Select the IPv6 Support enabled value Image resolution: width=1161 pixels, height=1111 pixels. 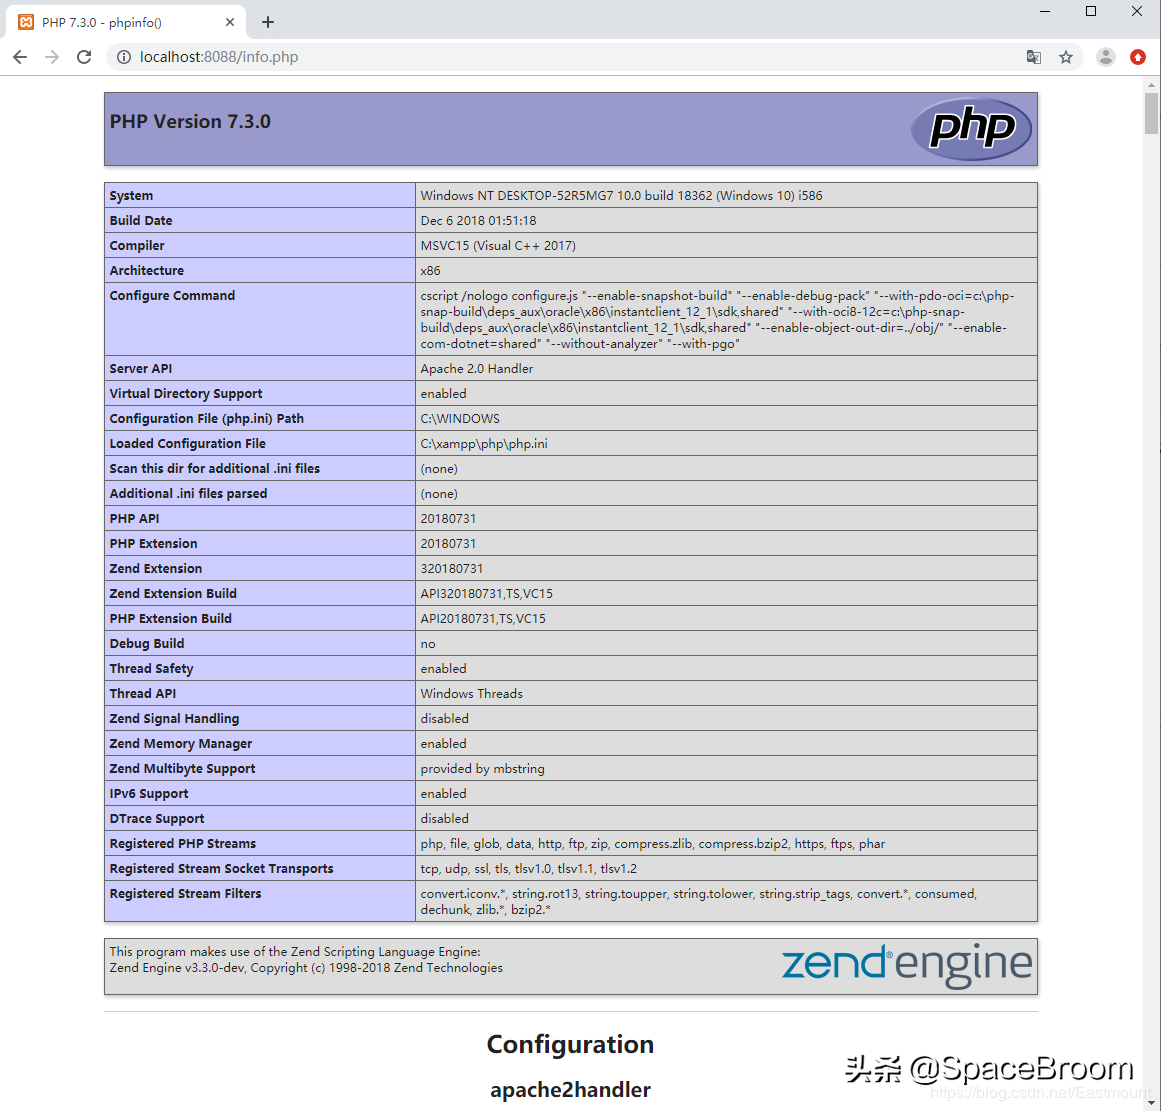pyautogui.click(x=444, y=793)
